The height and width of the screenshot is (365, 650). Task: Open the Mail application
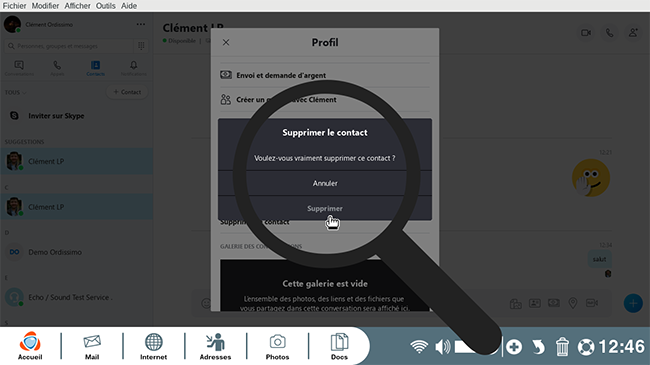coord(92,347)
